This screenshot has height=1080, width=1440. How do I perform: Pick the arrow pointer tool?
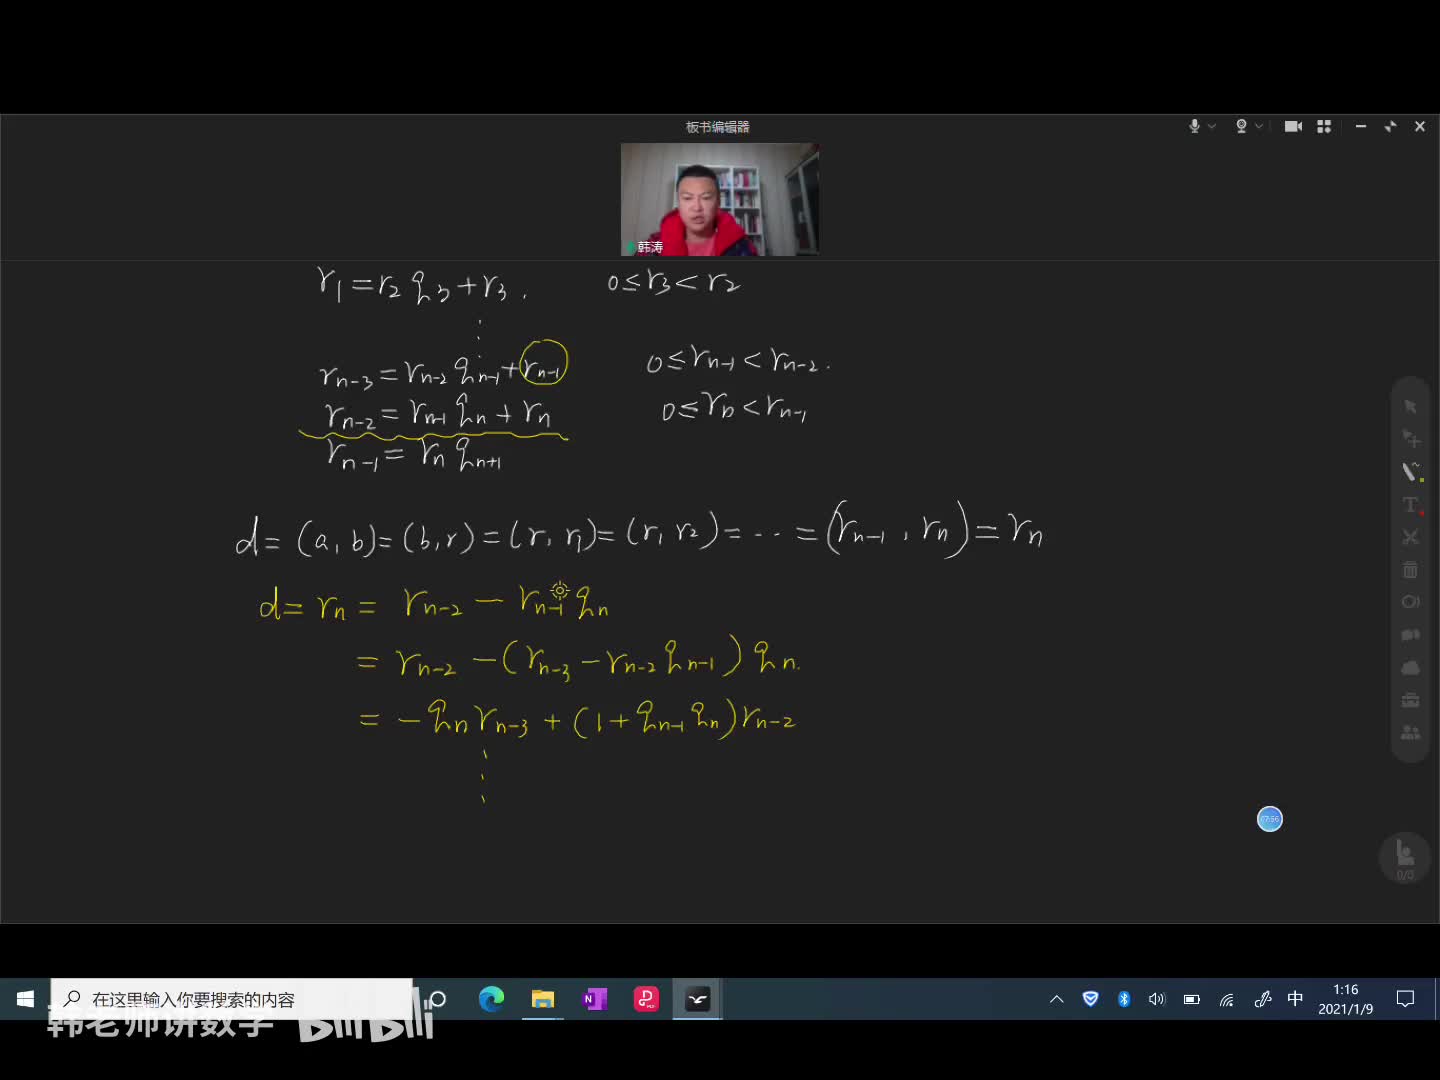coord(1410,406)
